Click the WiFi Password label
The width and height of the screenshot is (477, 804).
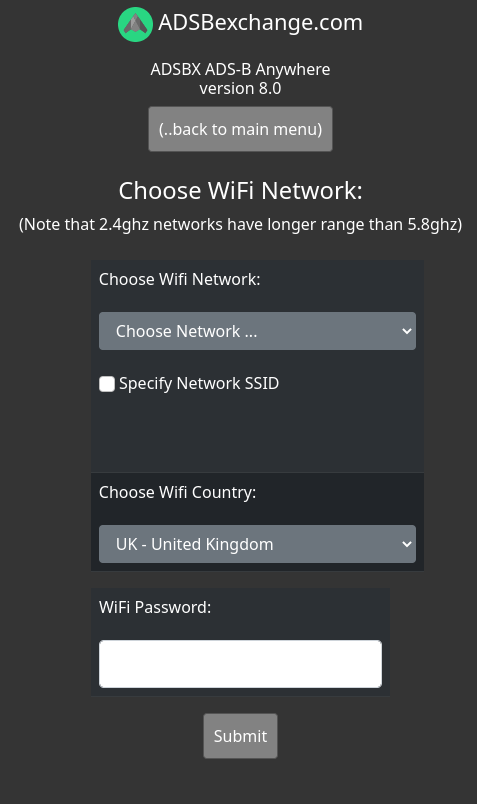[155, 608]
